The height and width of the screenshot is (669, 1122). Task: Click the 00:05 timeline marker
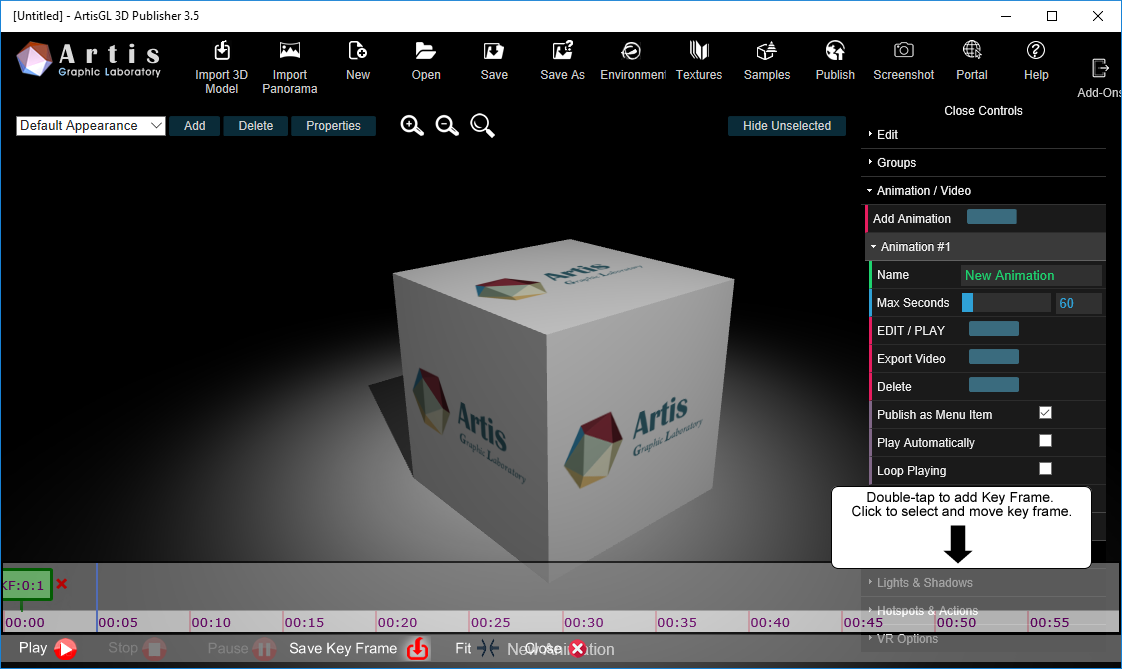tap(118, 622)
